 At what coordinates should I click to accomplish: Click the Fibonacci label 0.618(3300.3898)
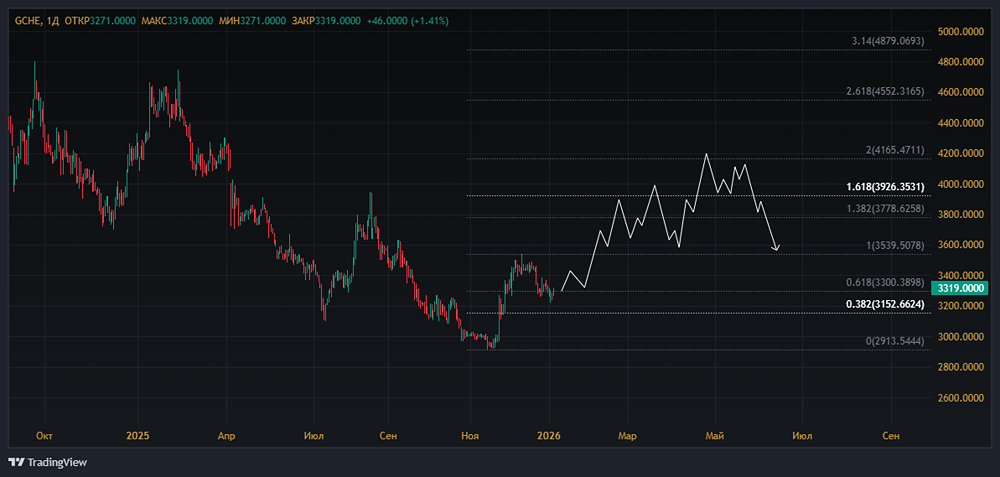885,283
